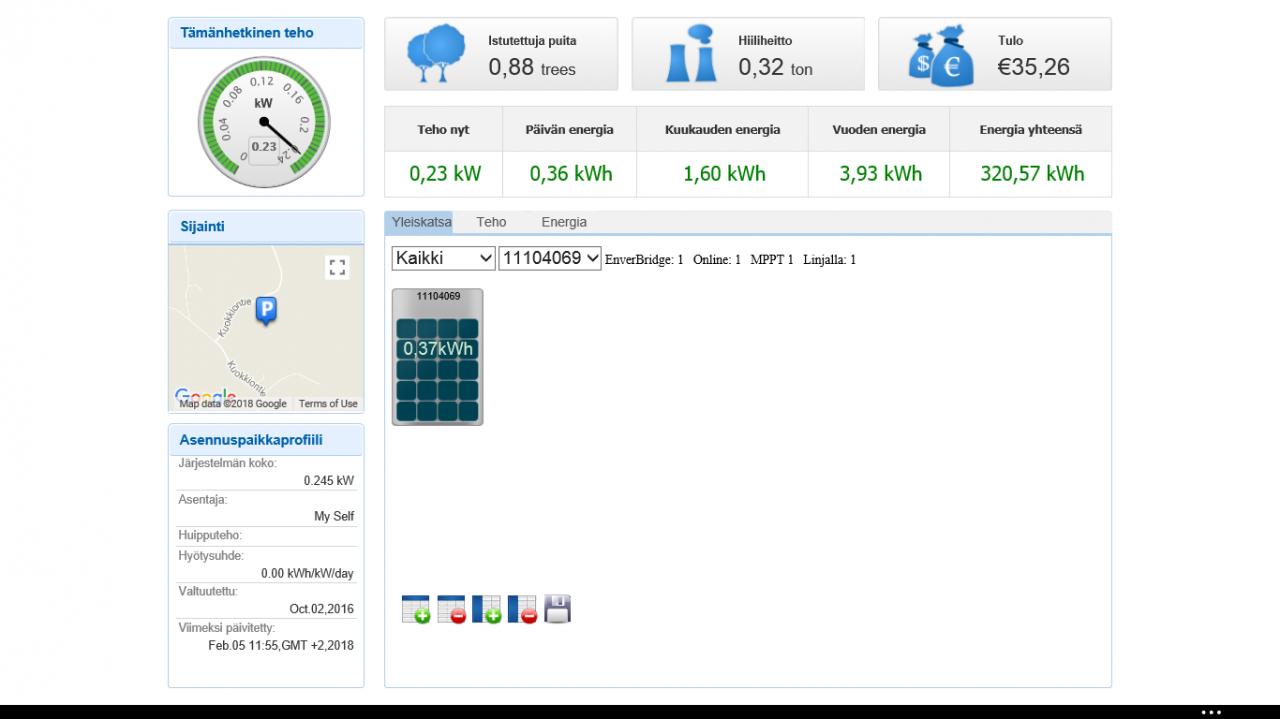Click the three-dot menu in bottom bar
Viewport: 1280px width, 719px height.
(x=1211, y=712)
